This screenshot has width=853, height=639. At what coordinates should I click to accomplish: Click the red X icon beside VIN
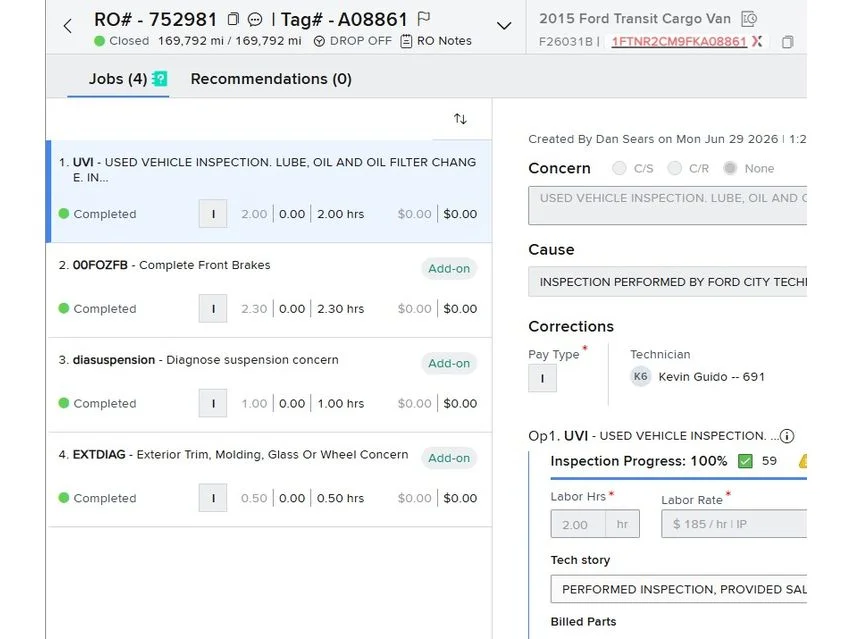tap(757, 41)
